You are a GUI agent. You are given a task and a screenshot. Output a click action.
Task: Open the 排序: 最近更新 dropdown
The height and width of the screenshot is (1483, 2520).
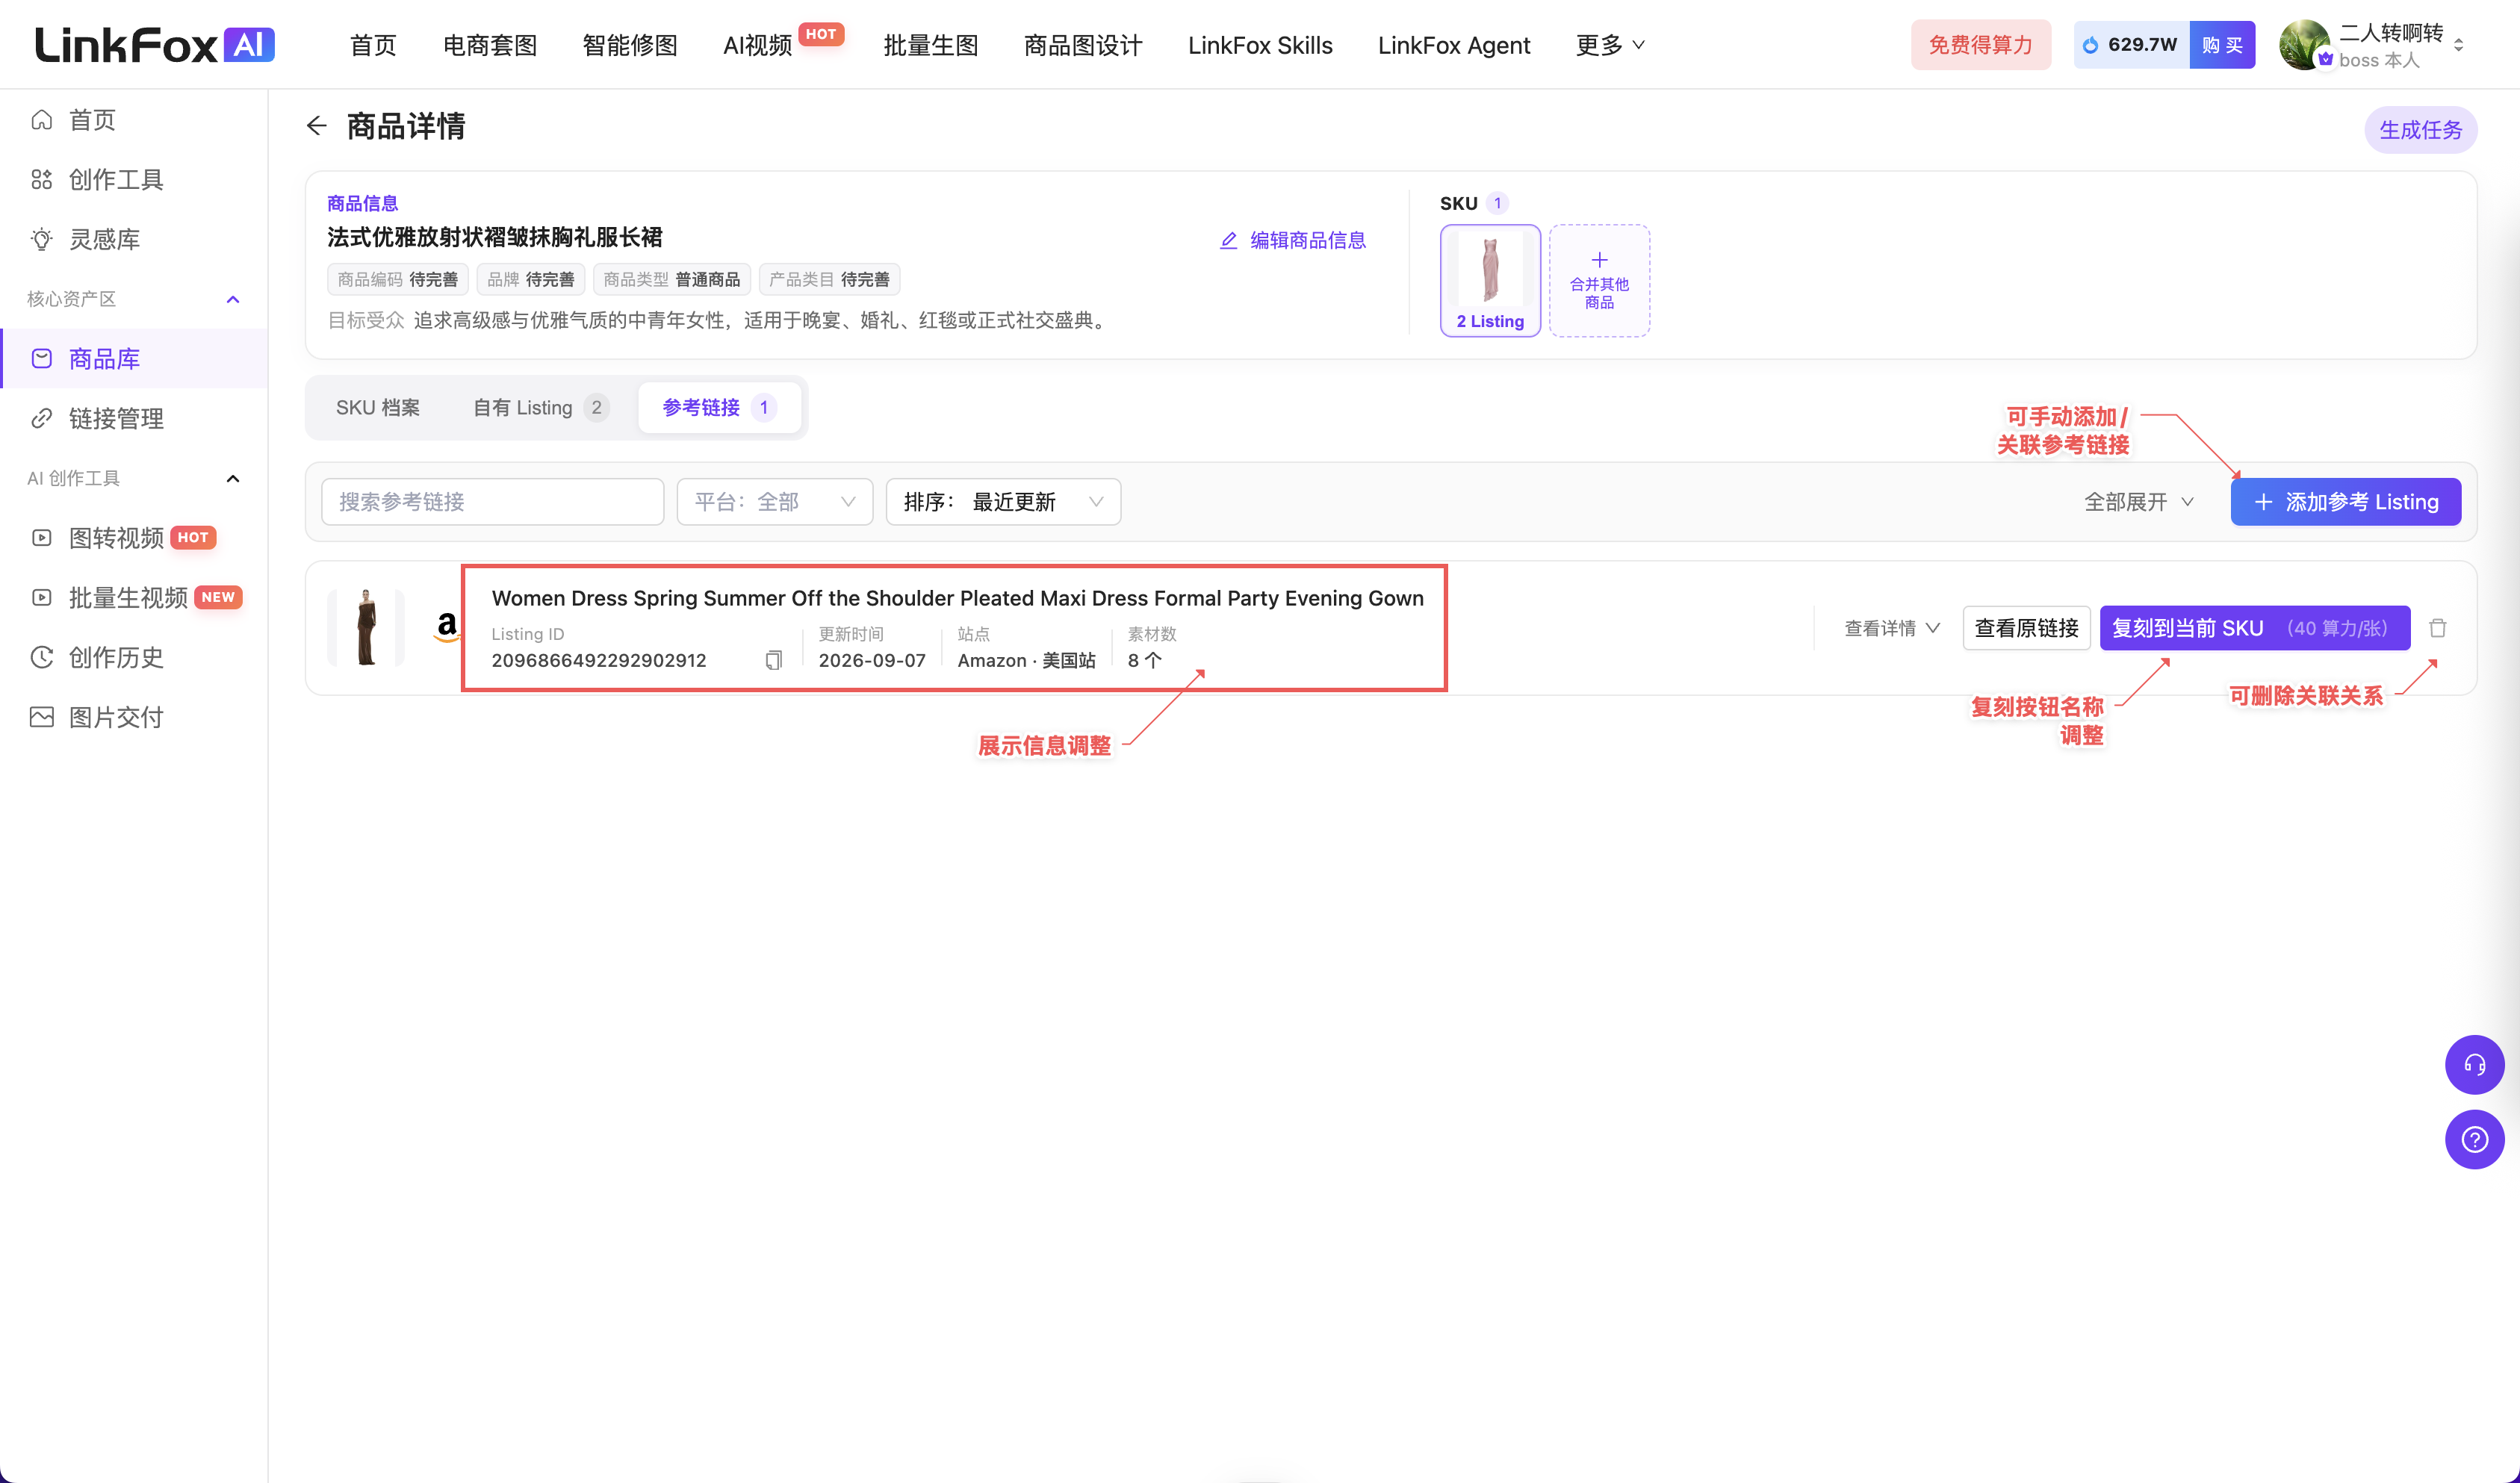tap(1003, 502)
